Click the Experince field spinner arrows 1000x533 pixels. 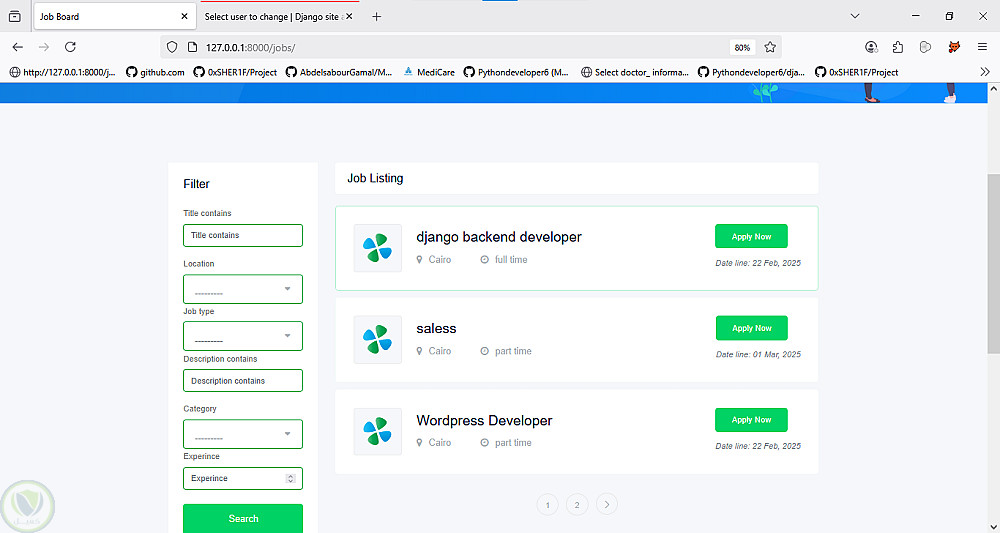pyautogui.click(x=290, y=478)
